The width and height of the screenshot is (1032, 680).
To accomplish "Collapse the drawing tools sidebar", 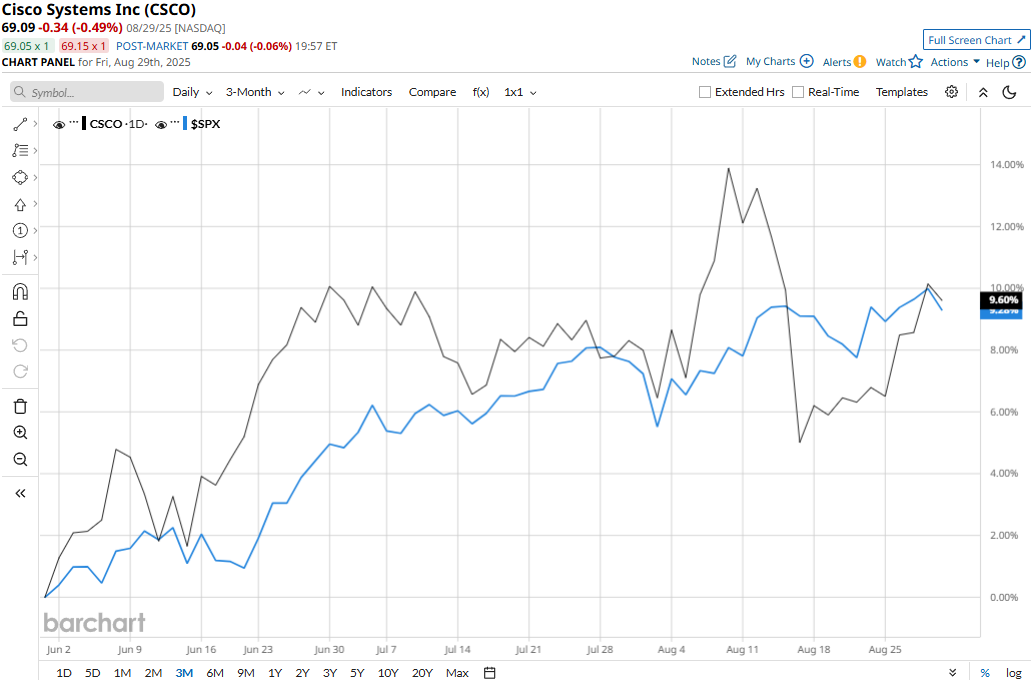I will 20,493.
